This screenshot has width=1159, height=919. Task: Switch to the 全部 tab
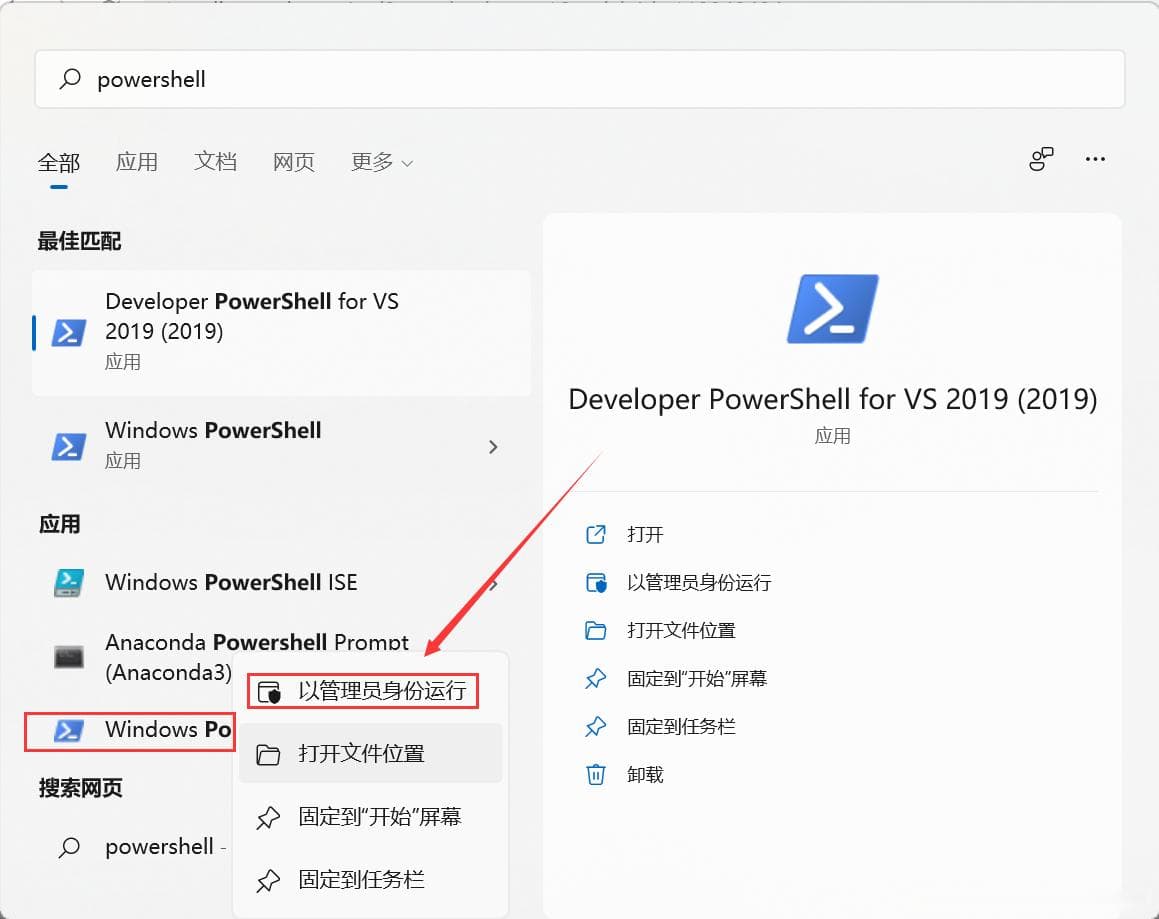[x=59, y=162]
